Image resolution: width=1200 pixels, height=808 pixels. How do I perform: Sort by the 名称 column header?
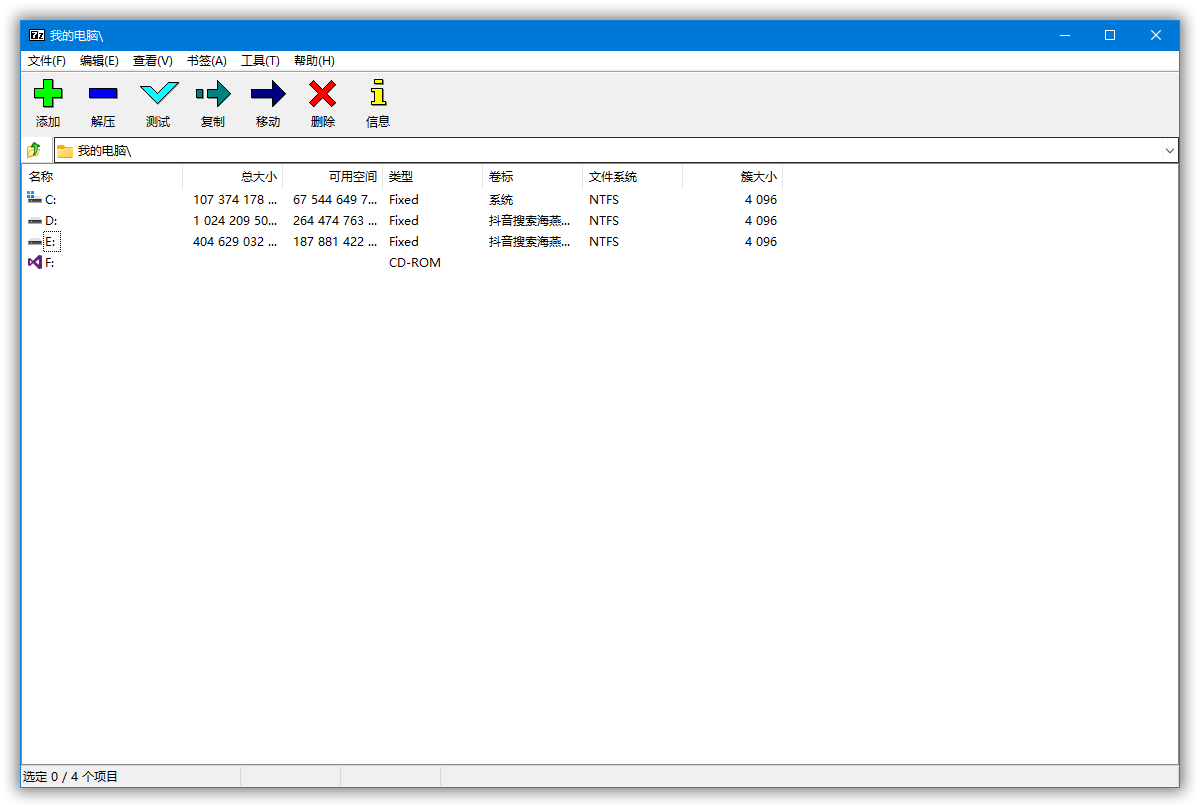(100, 177)
